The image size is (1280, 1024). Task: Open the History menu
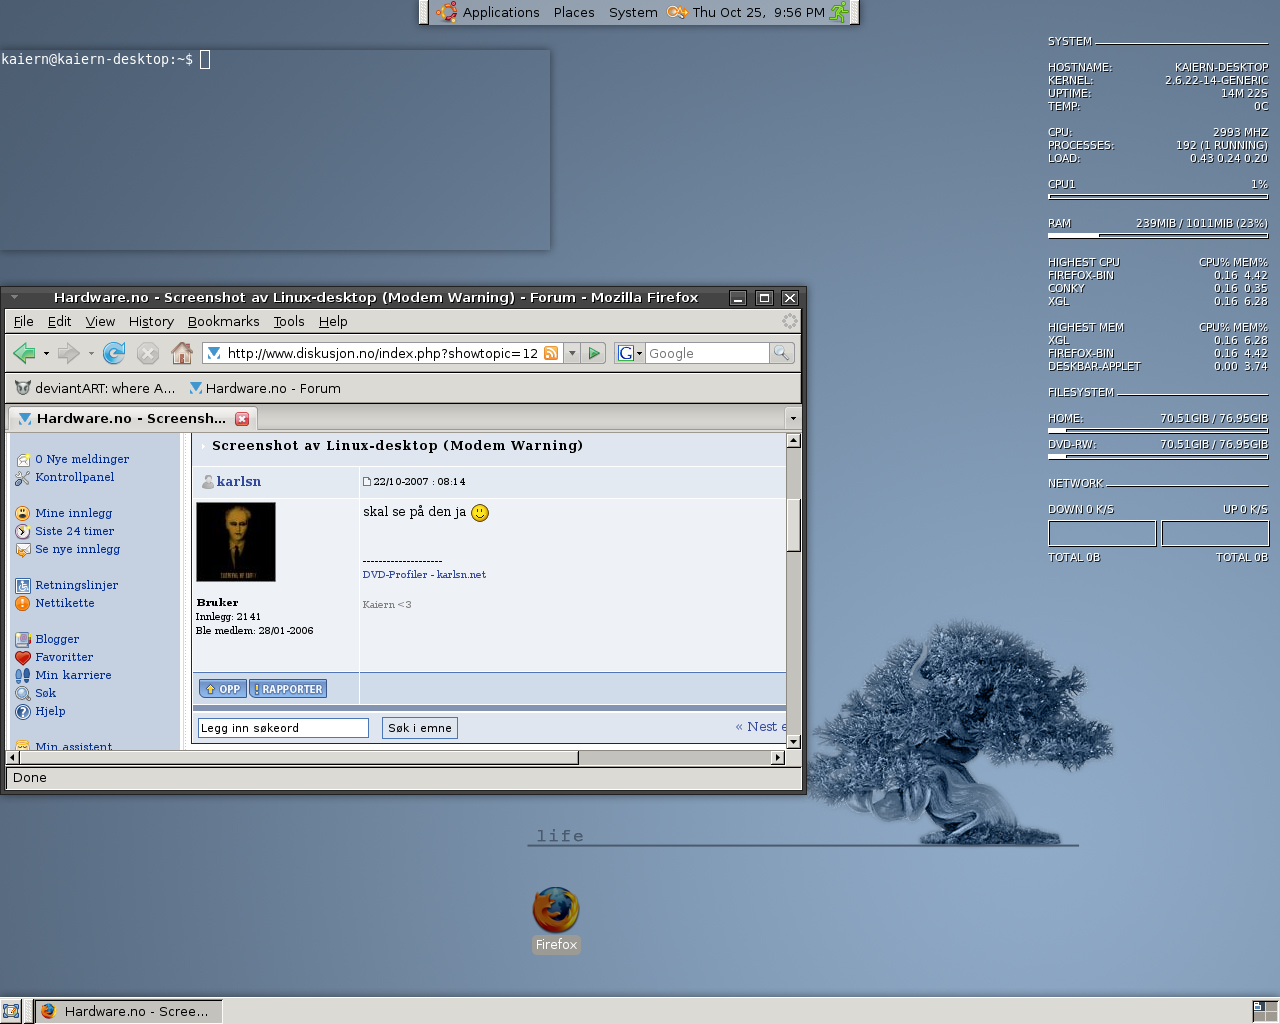[151, 321]
